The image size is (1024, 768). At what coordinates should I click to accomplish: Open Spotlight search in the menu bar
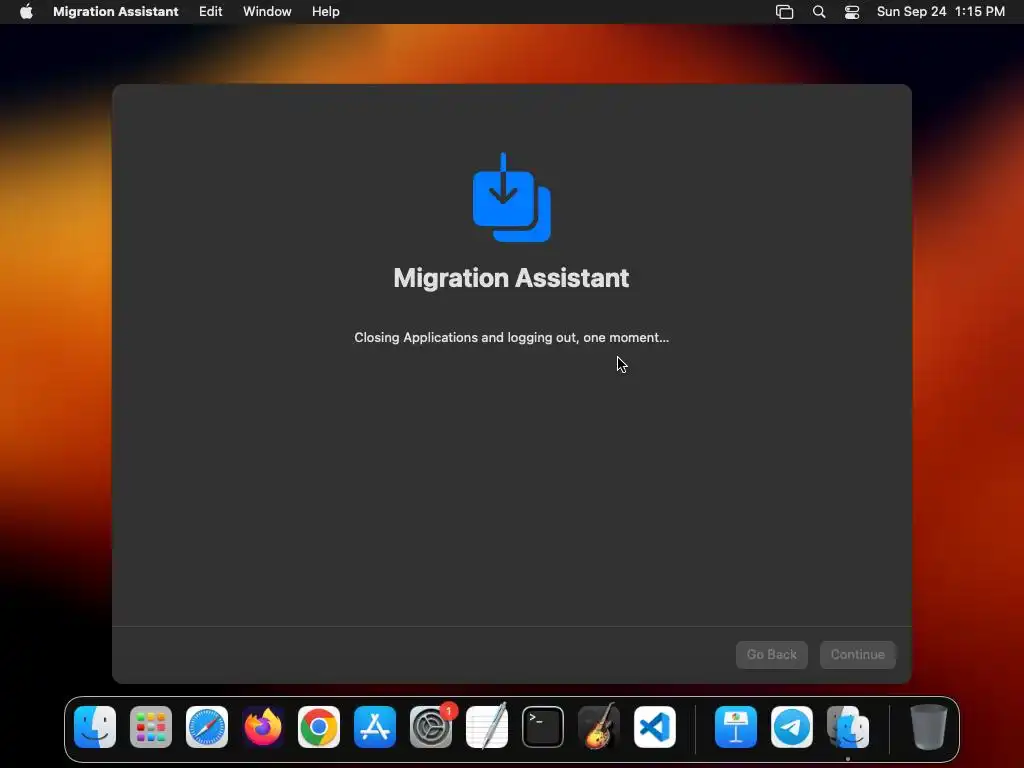pos(819,11)
